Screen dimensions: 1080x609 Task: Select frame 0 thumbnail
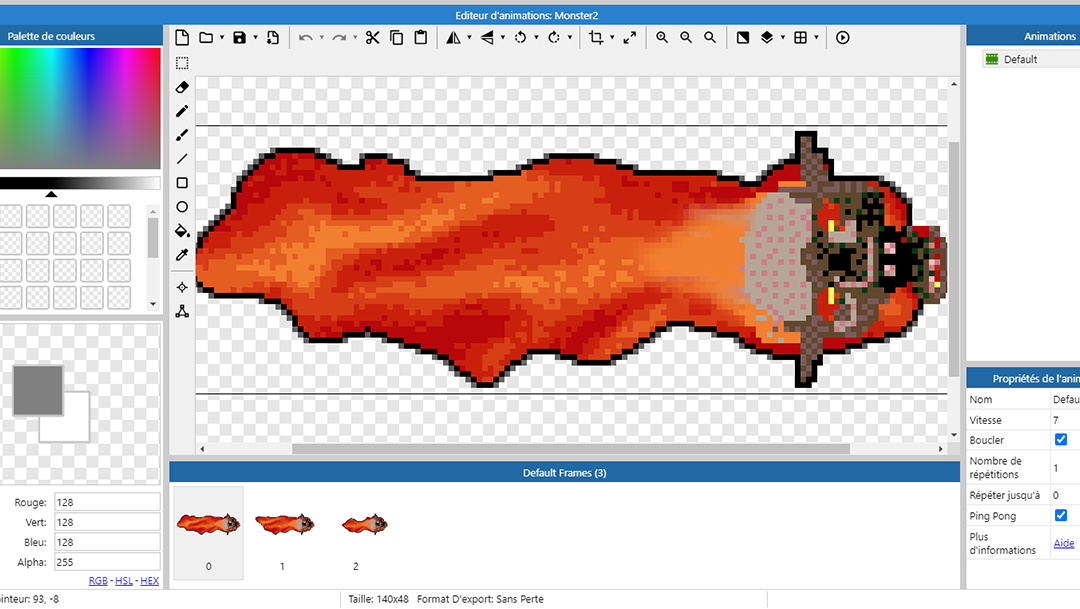coord(208,533)
